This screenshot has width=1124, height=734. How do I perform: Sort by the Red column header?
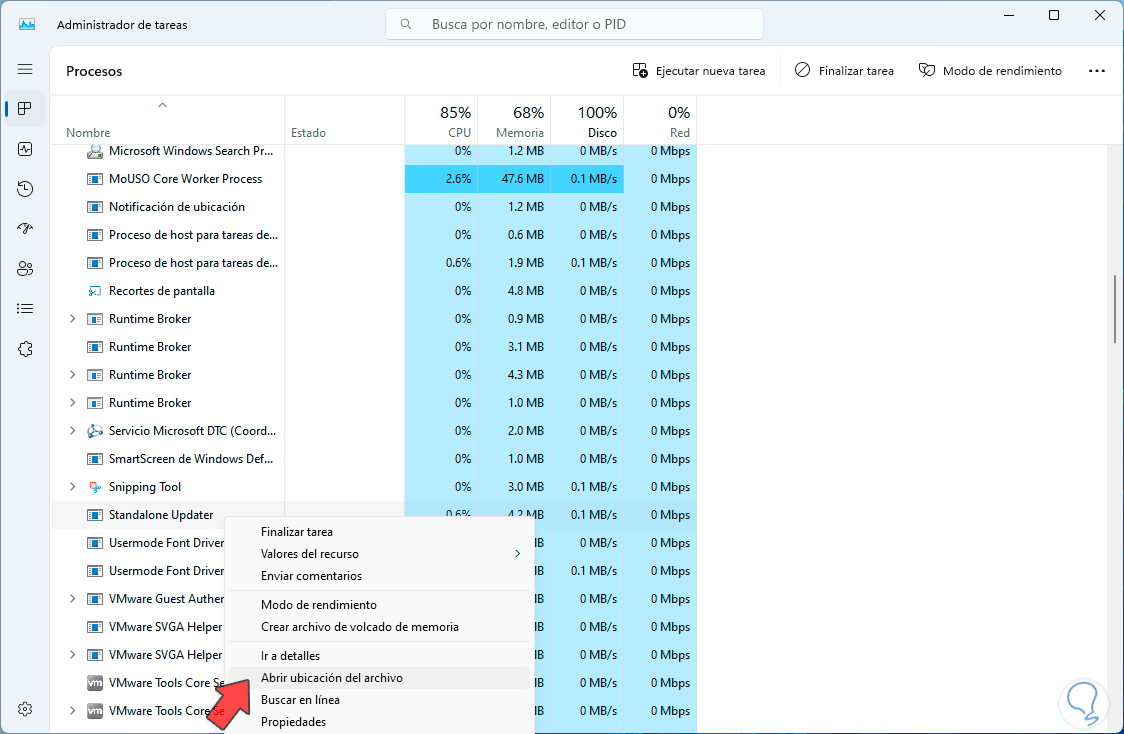660,120
